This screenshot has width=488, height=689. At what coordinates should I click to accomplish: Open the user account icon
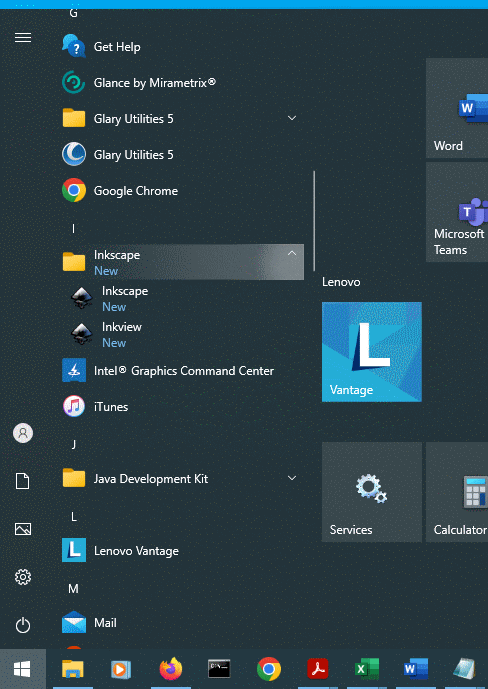tap(23, 433)
